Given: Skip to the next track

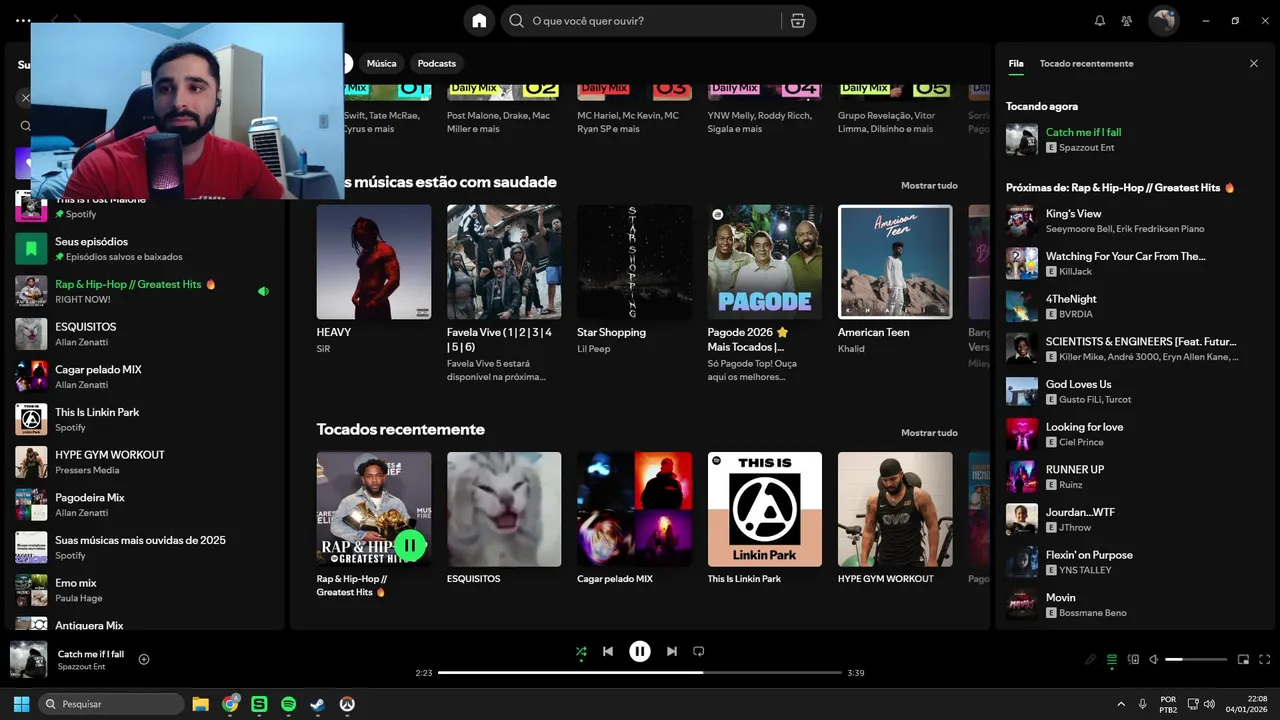Looking at the screenshot, I should pos(672,651).
